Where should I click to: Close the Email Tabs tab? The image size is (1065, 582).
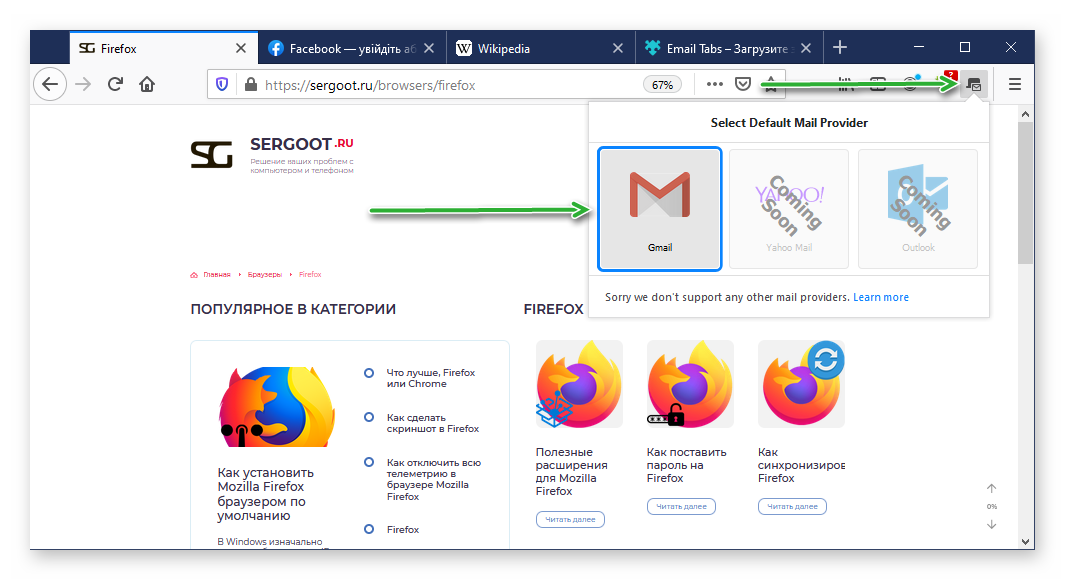(806, 48)
